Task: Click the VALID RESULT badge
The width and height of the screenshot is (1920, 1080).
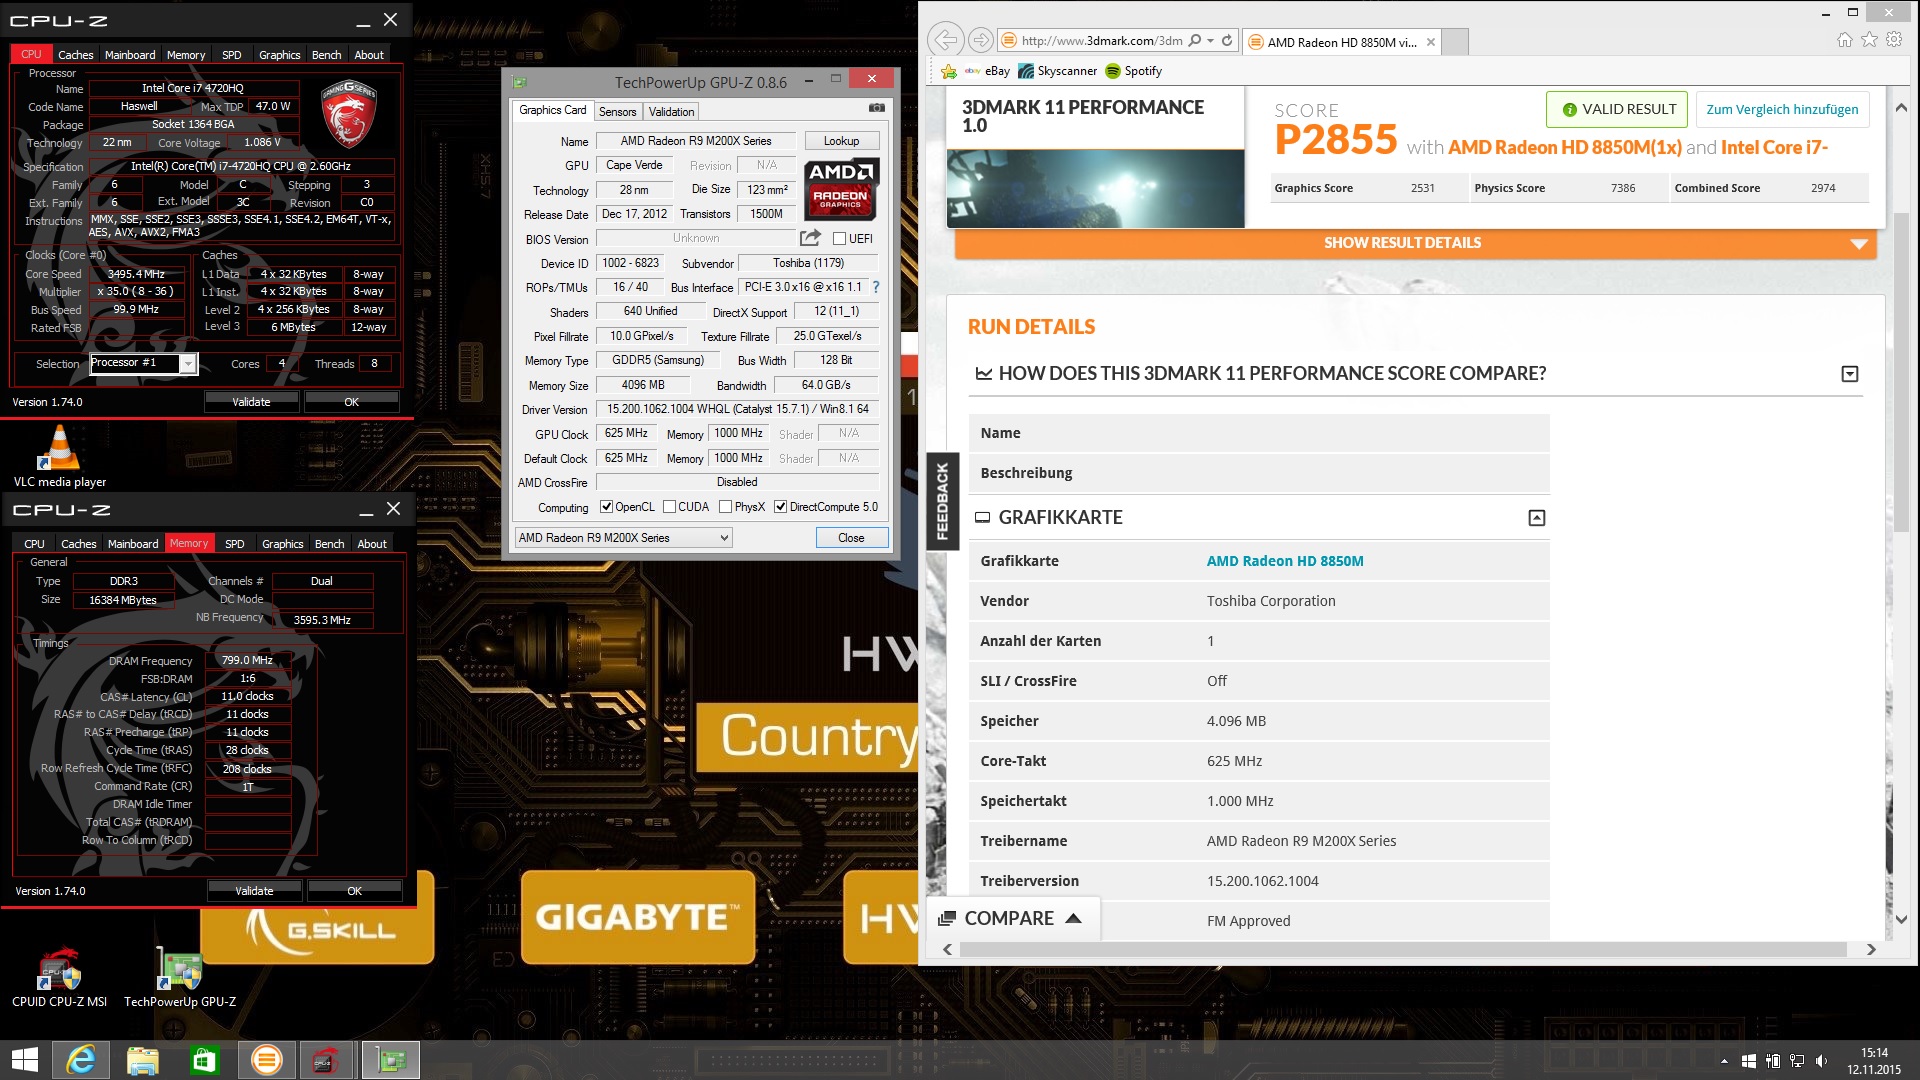Action: tap(1616, 110)
